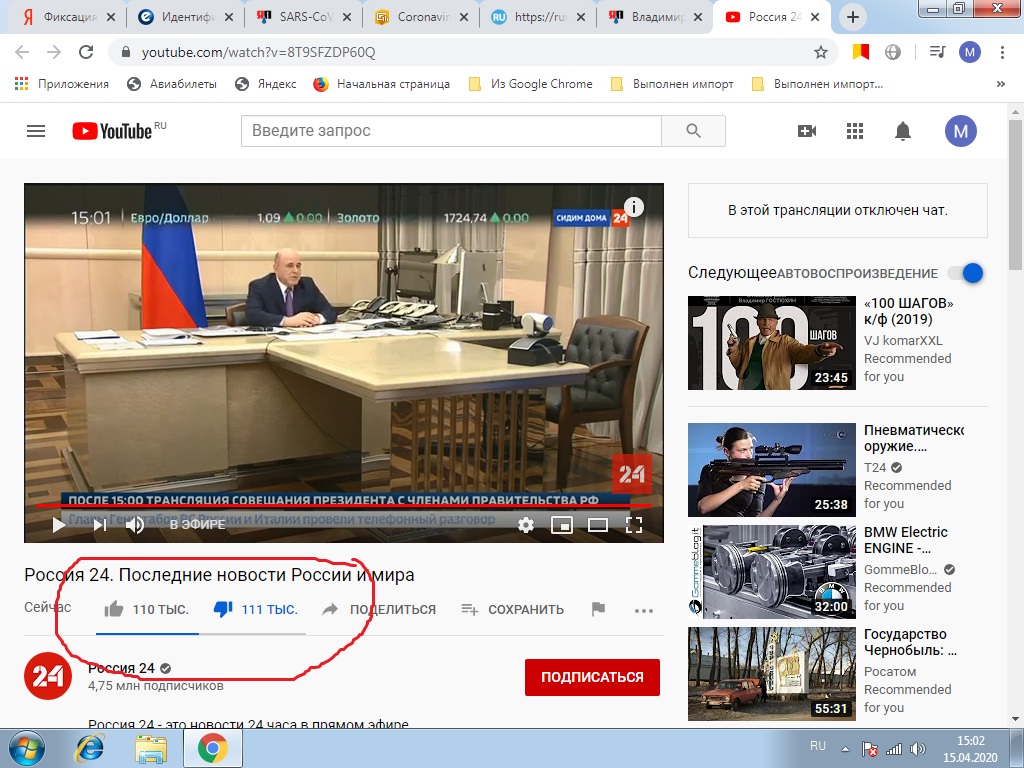Mute the video volume speaker
1024x768 pixels.
(135, 524)
